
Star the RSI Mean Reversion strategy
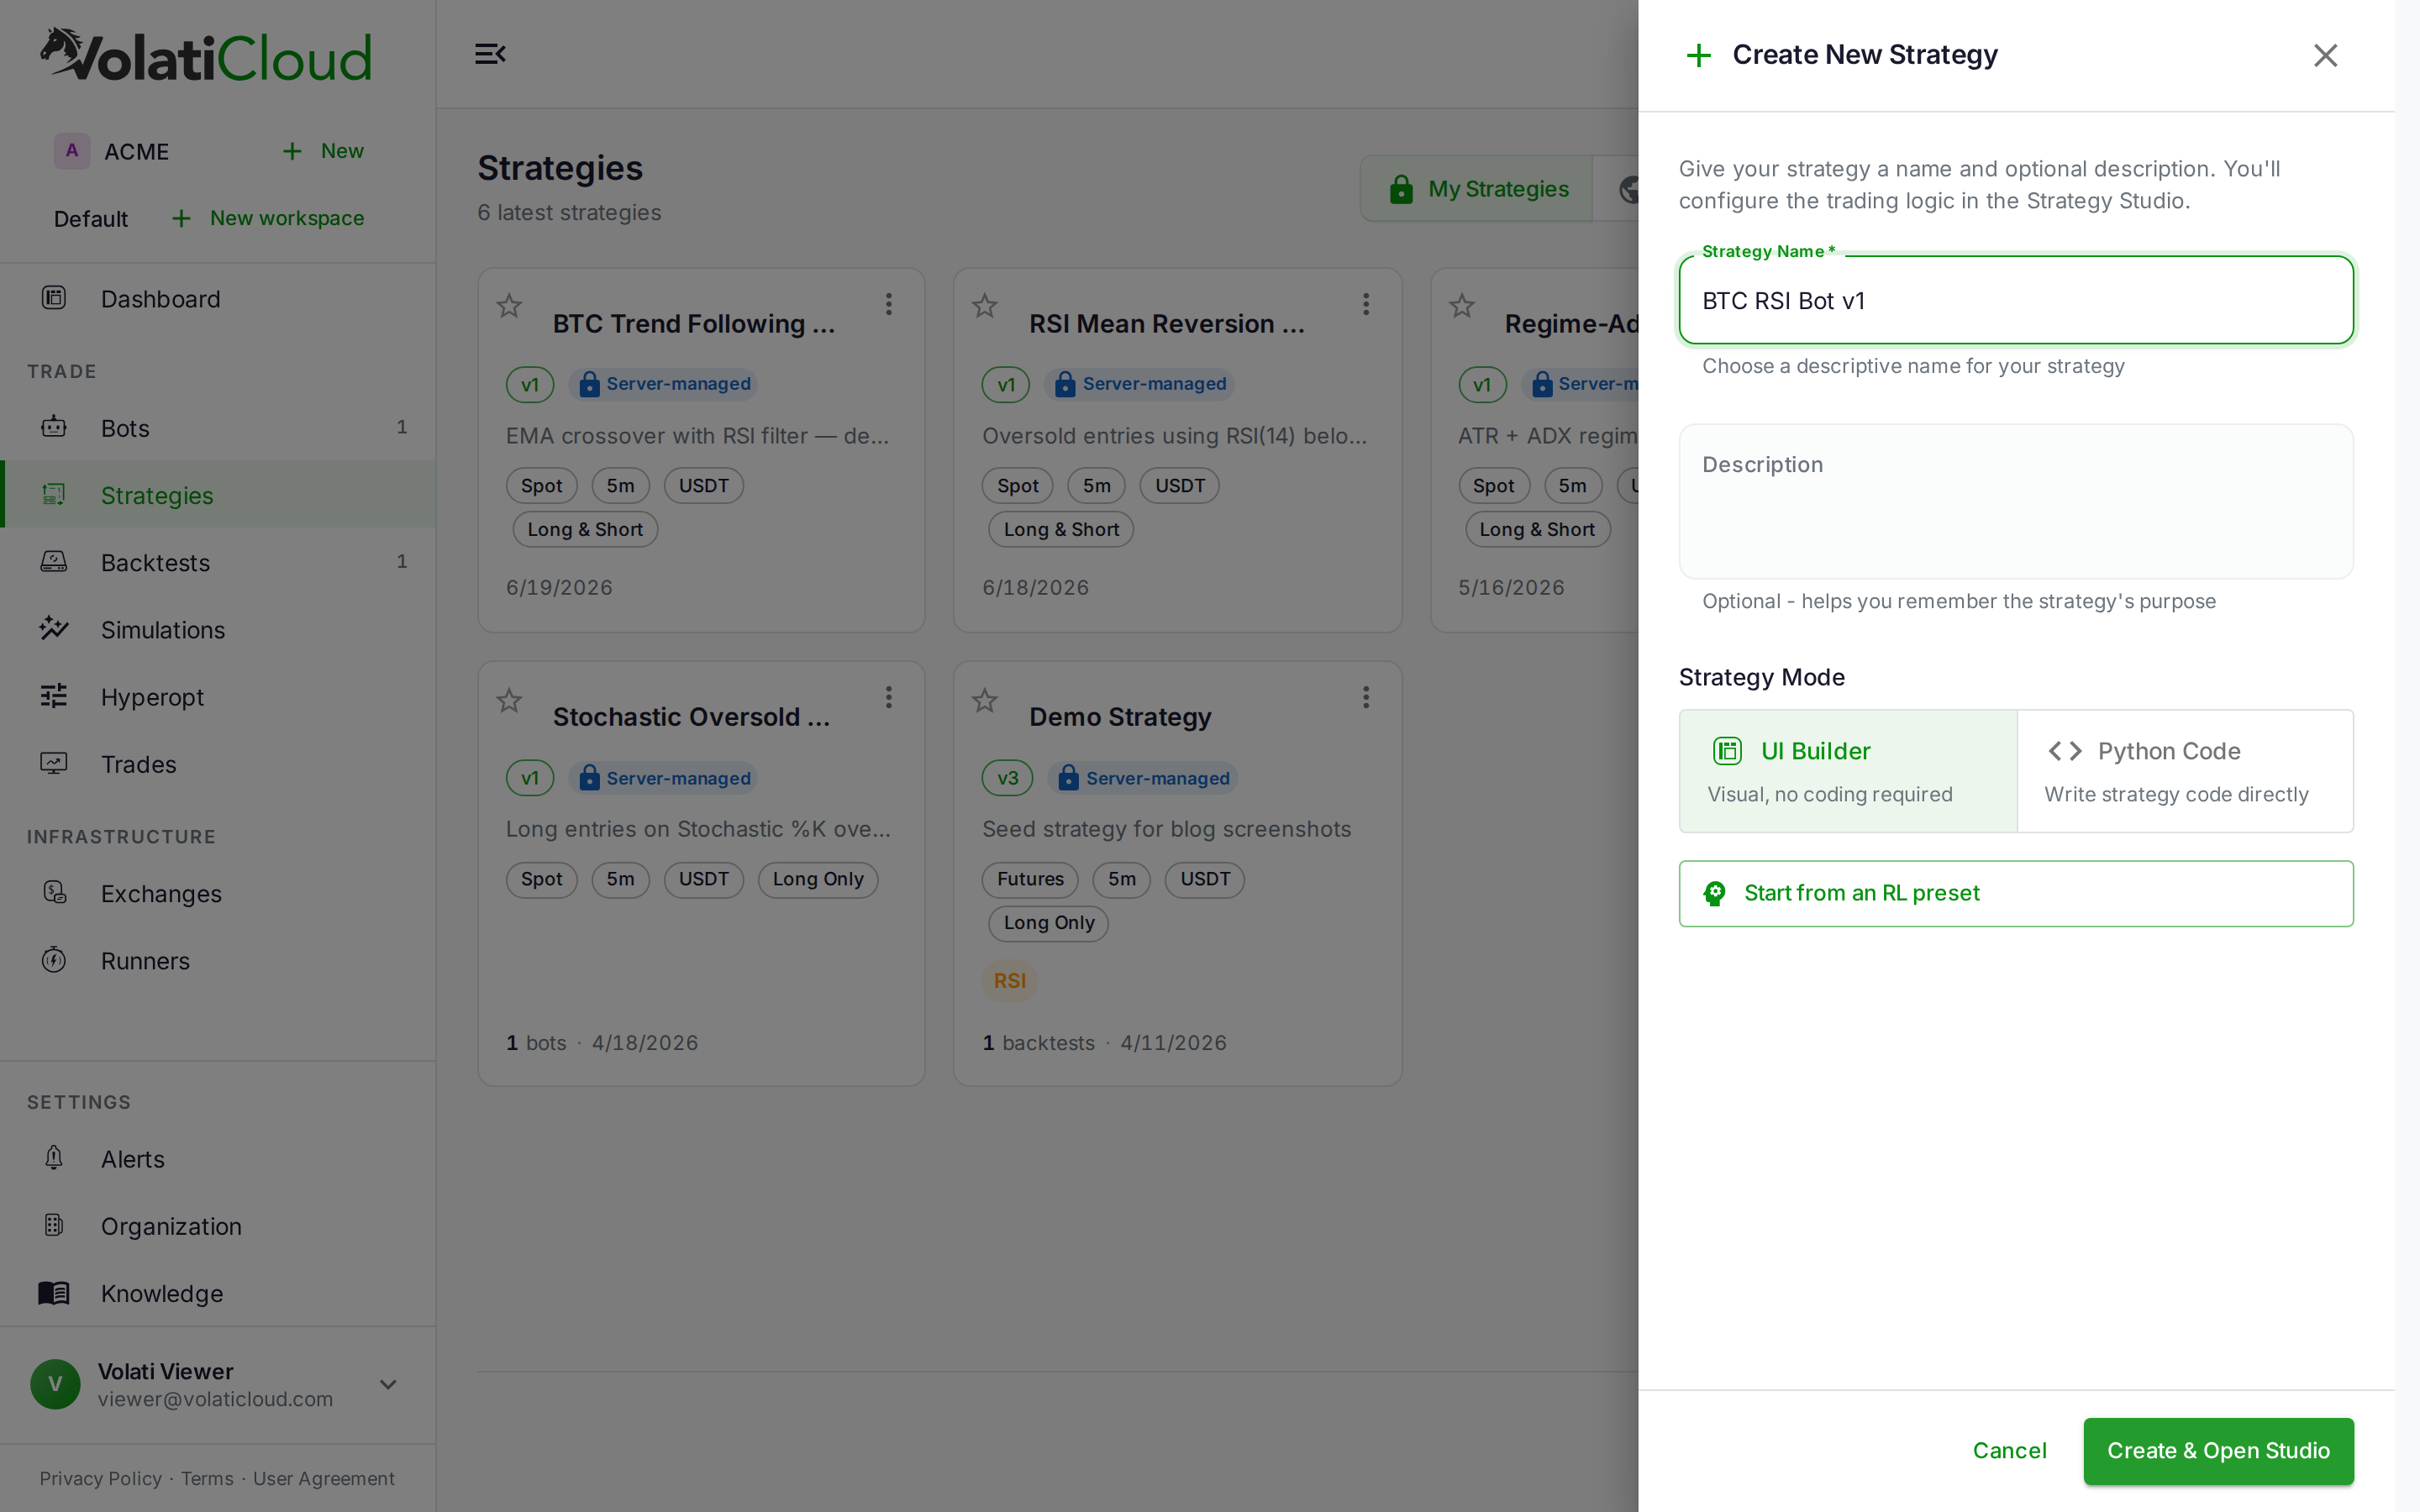click(985, 305)
